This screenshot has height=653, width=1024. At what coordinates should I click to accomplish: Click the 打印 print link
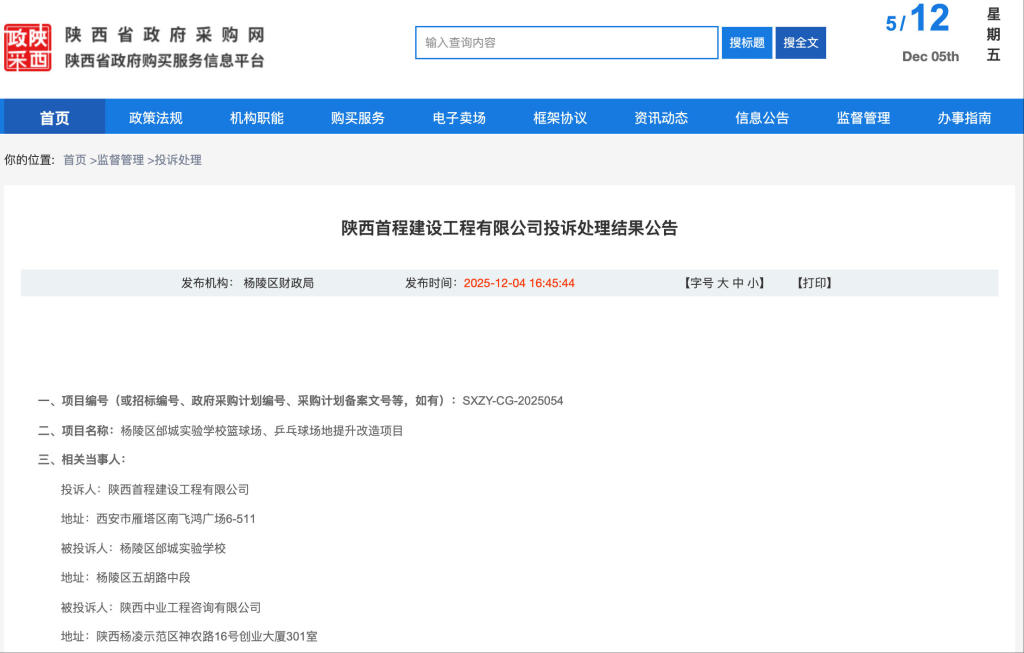click(x=814, y=283)
